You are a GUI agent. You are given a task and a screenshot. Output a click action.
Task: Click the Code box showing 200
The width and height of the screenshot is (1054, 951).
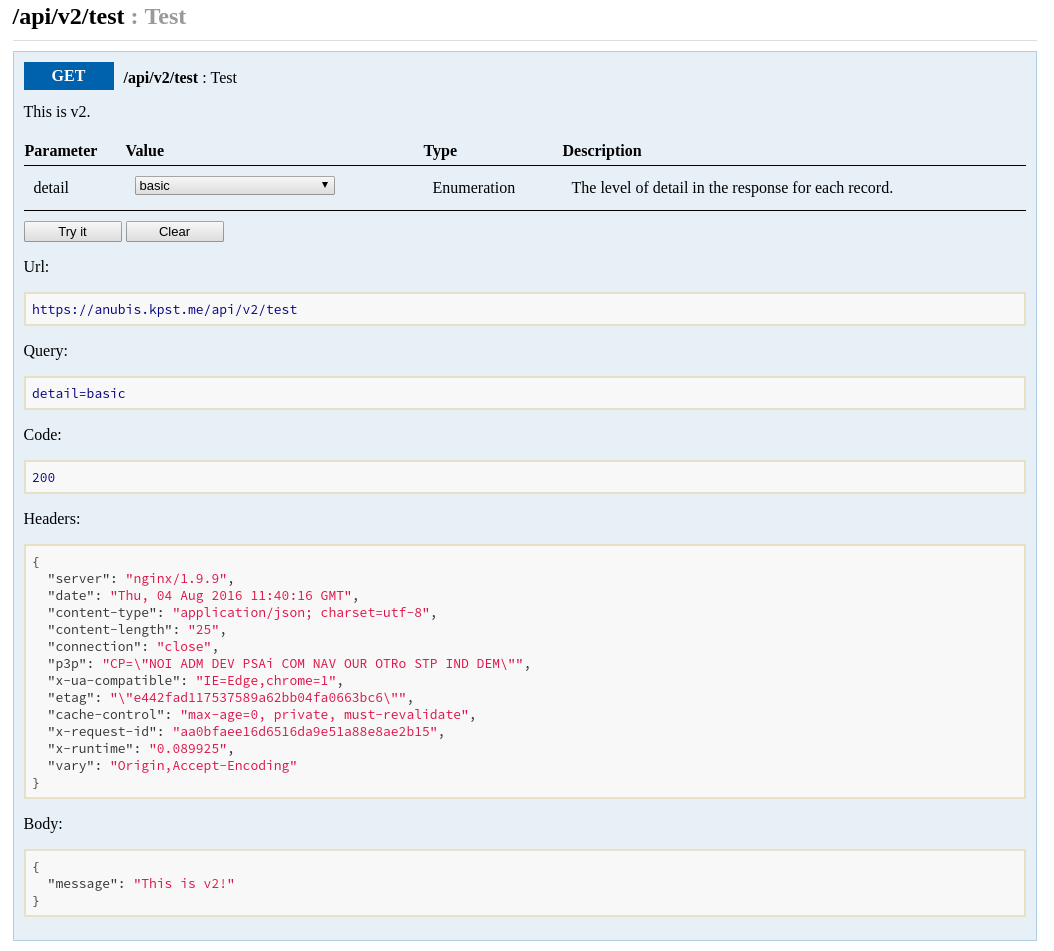coord(525,477)
